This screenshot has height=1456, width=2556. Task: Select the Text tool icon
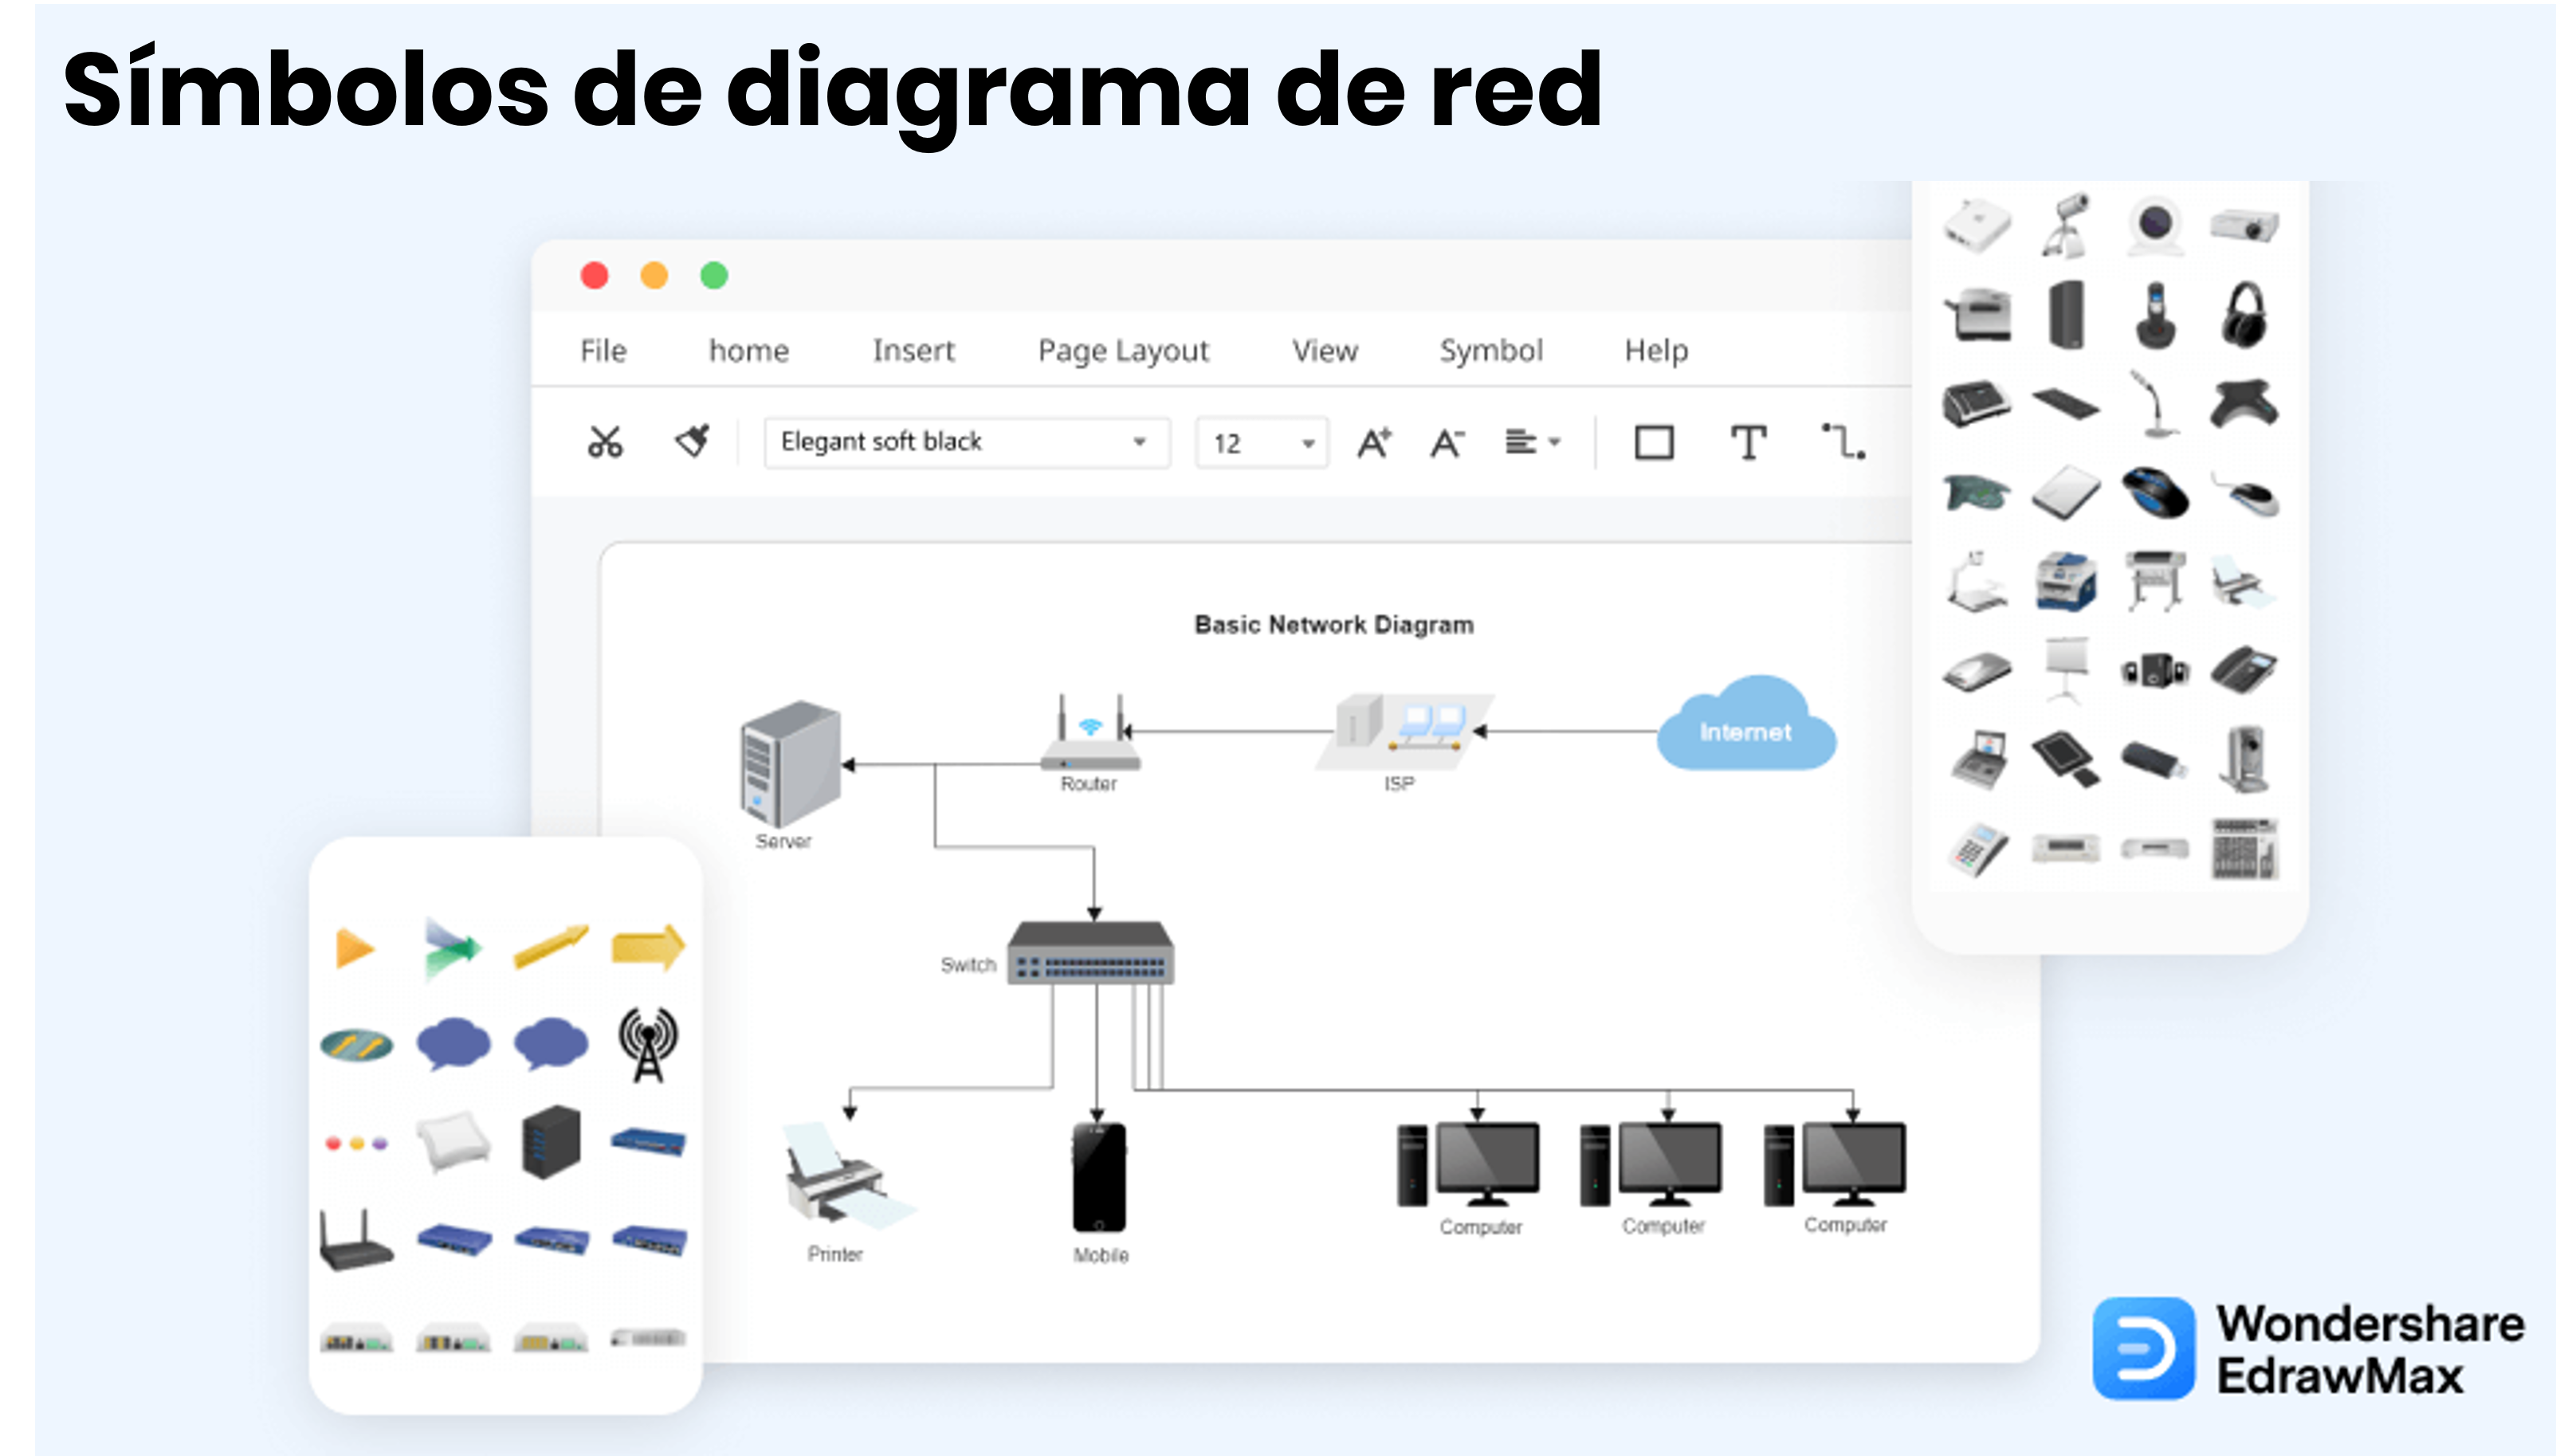[x=1748, y=442]
